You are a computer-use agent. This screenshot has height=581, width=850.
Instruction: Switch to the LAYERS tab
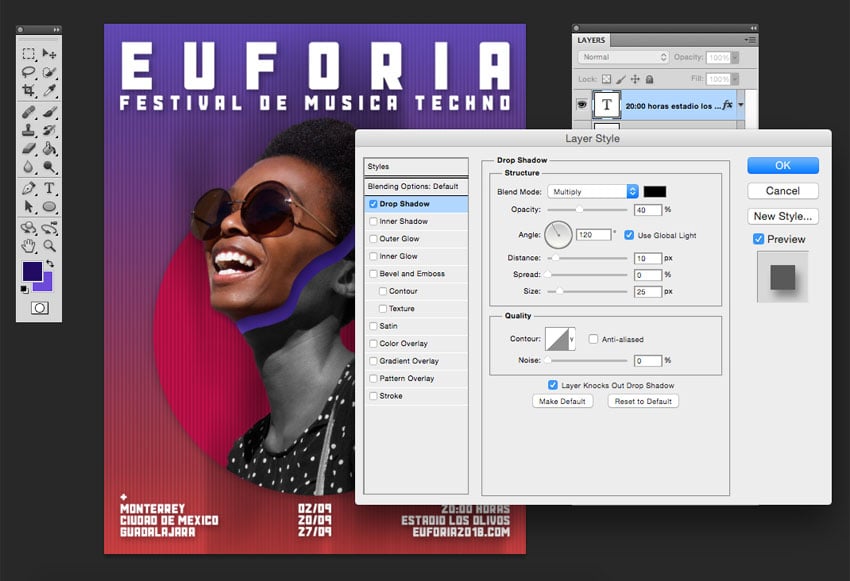pos(591,40)
